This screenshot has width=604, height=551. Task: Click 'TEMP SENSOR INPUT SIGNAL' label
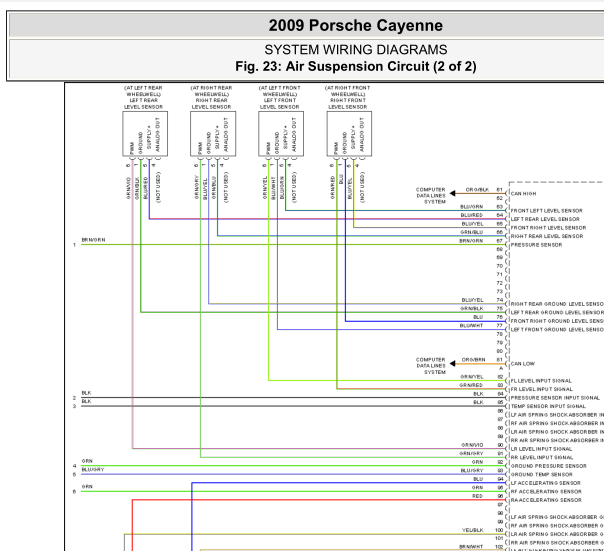click(548, 406)
